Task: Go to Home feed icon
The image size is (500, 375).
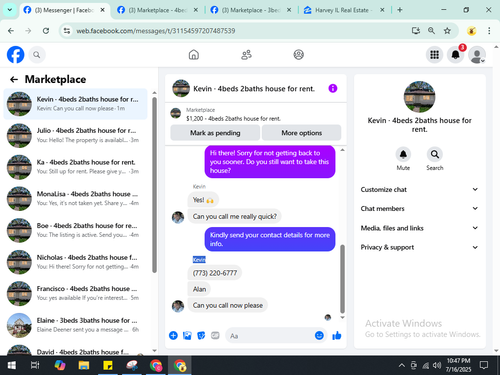Action: click(x=194, y=55)
